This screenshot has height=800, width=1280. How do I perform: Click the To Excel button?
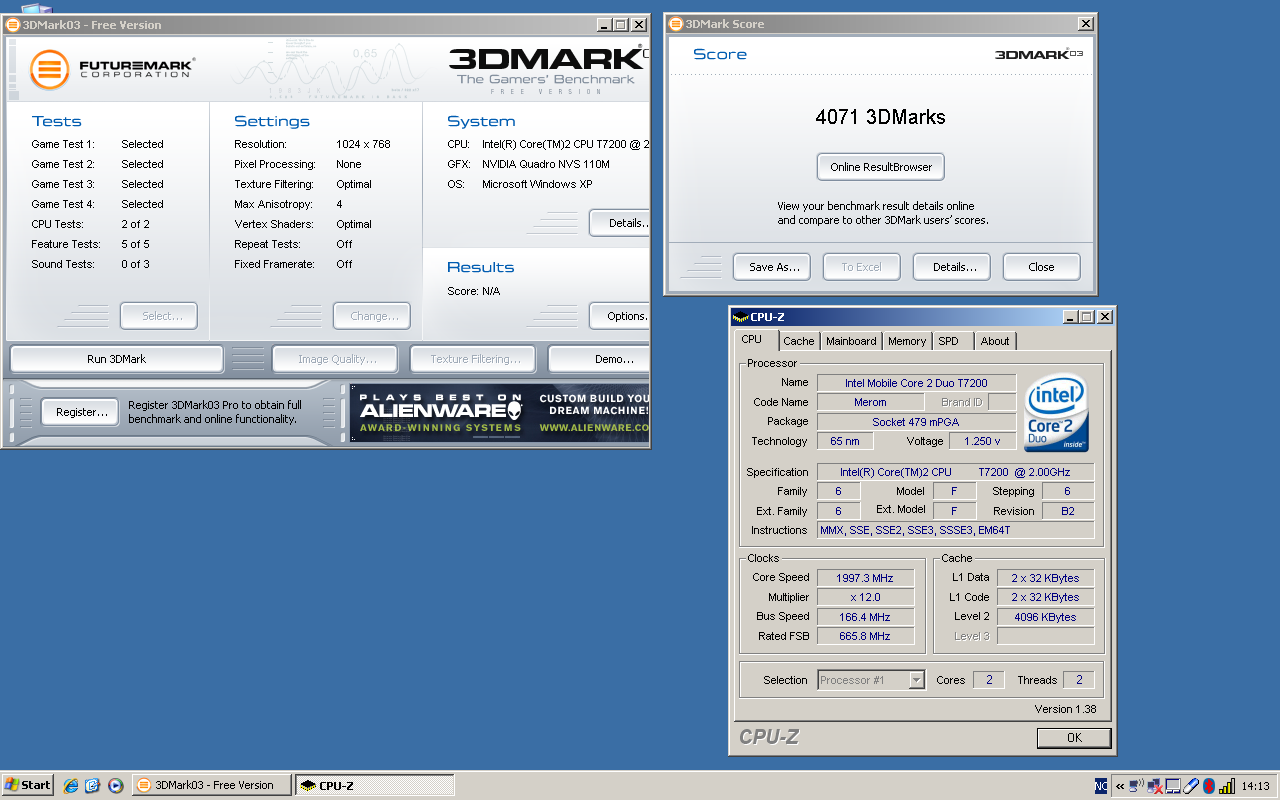point(861,267)
